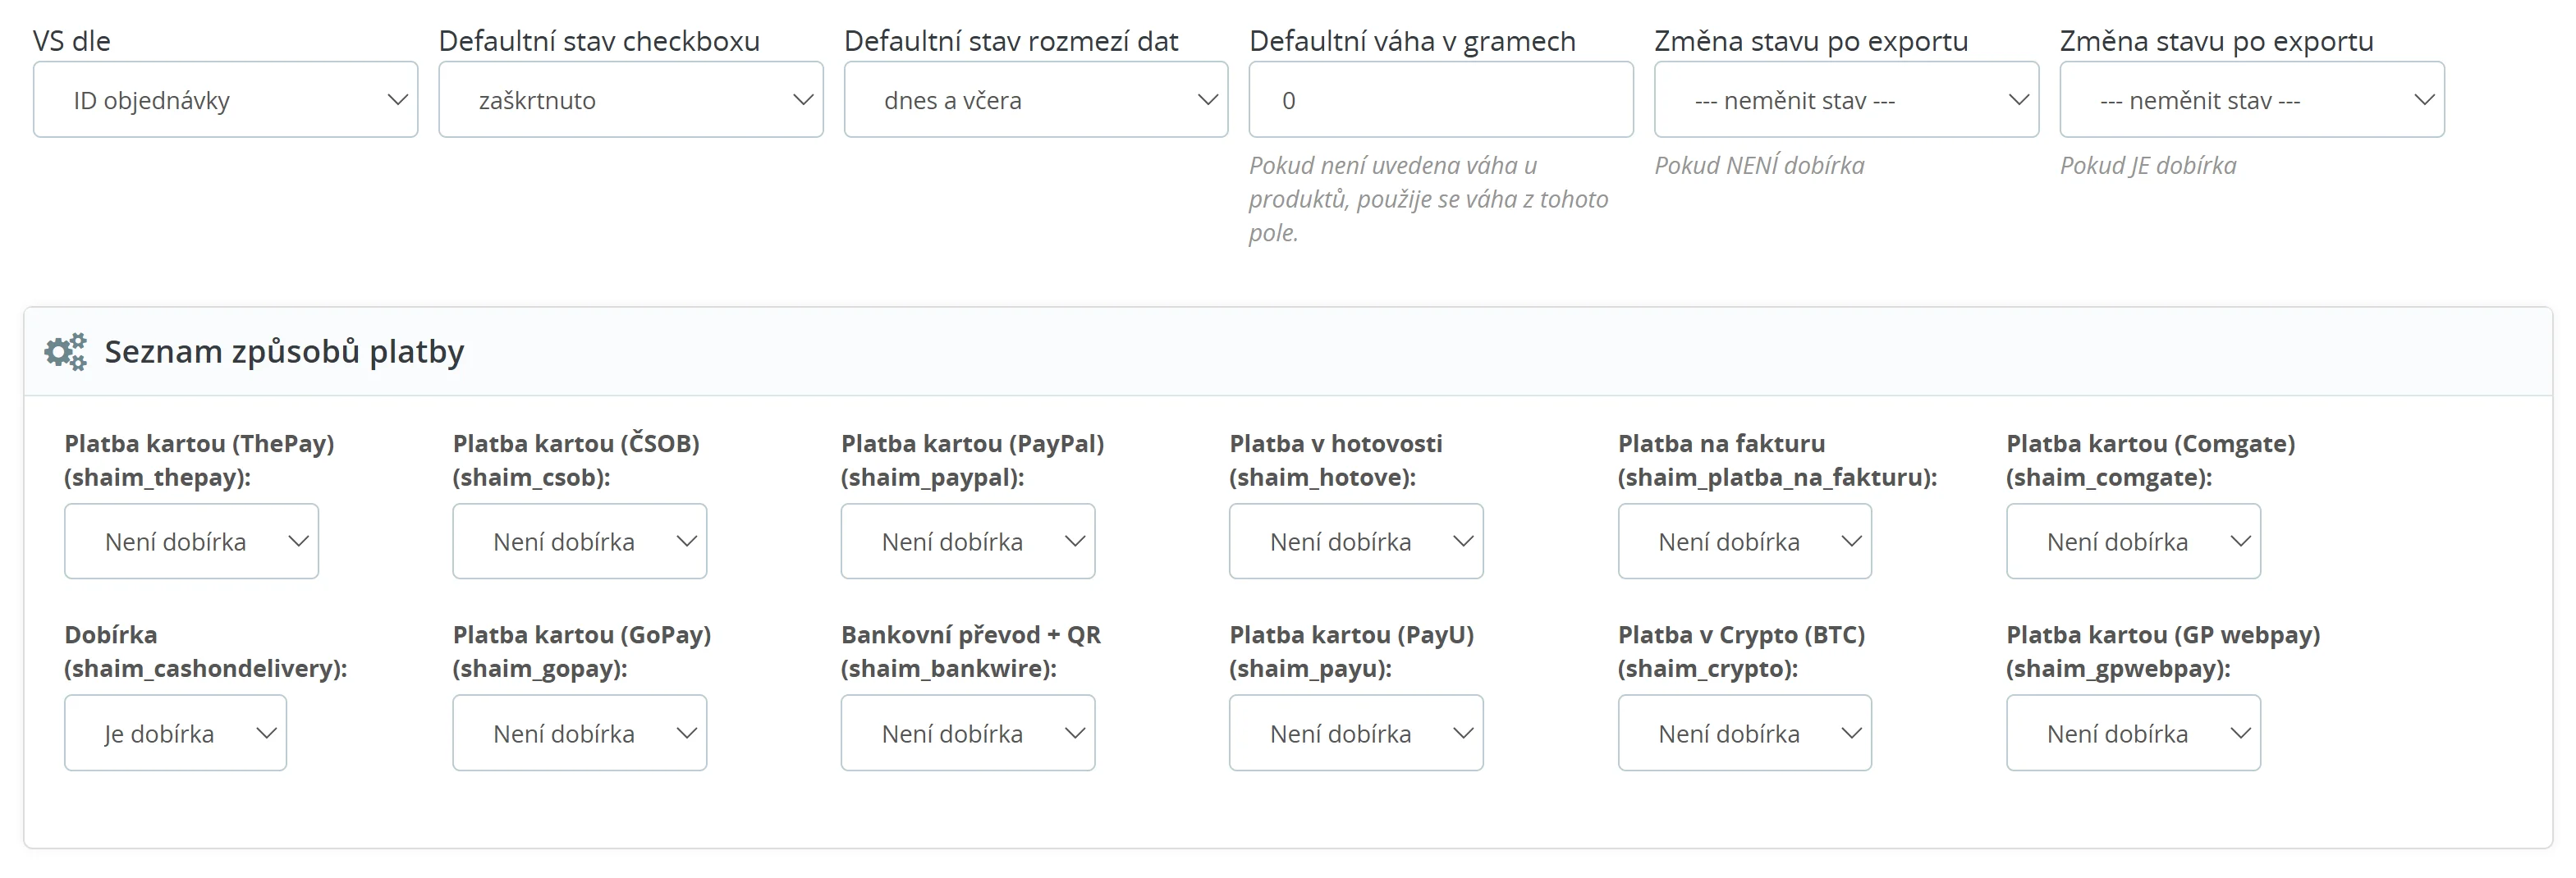2576x878 pixels.
Task: Open the VS dle dropdown
Action: pyautogui.click(x=225, y=100)
